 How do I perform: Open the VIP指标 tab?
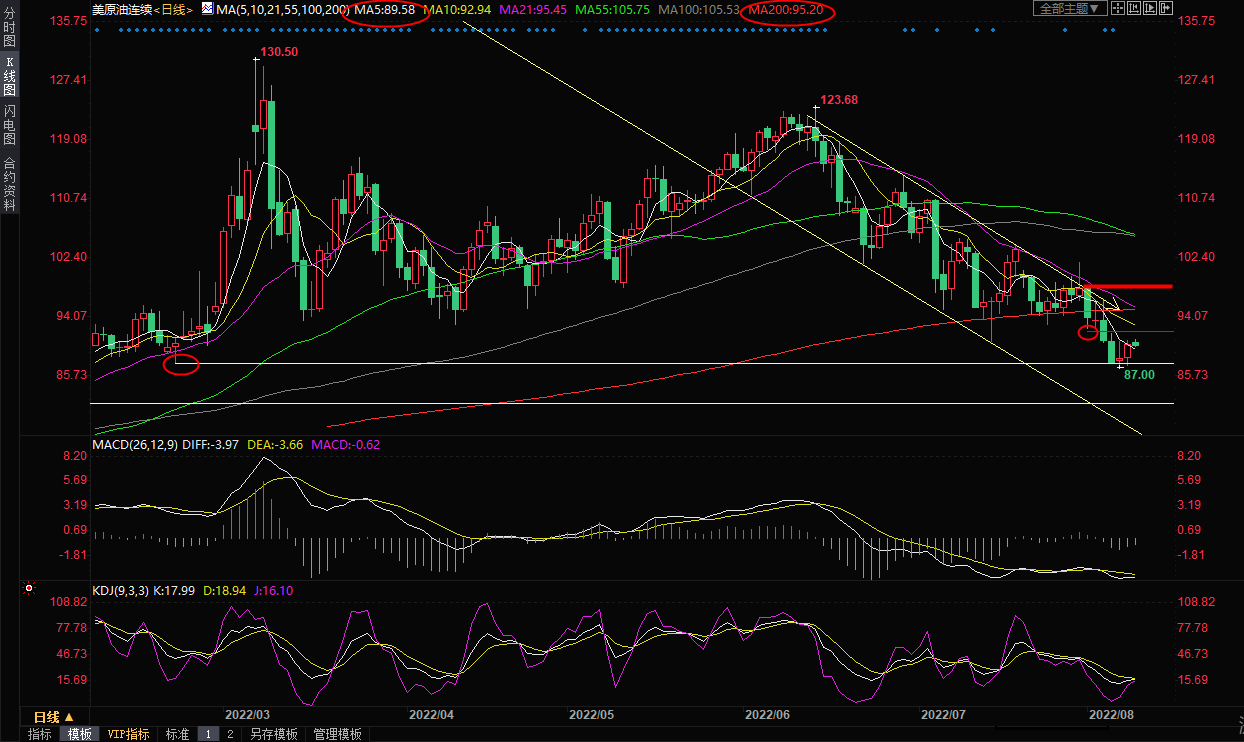click(128, 734)
